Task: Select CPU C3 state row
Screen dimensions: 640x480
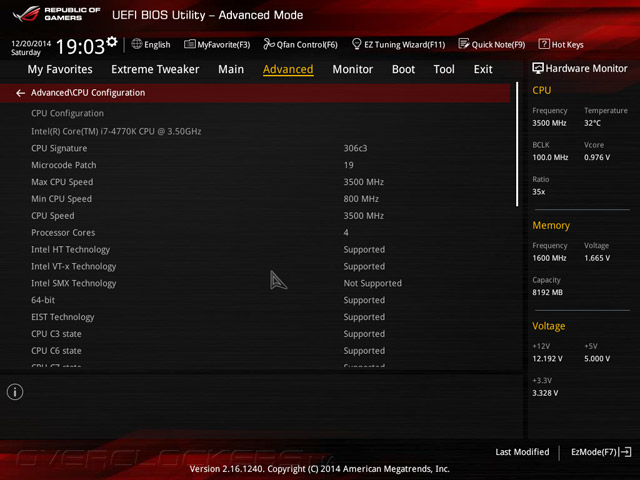Action: pyautogui.click(x=255, y=334)
